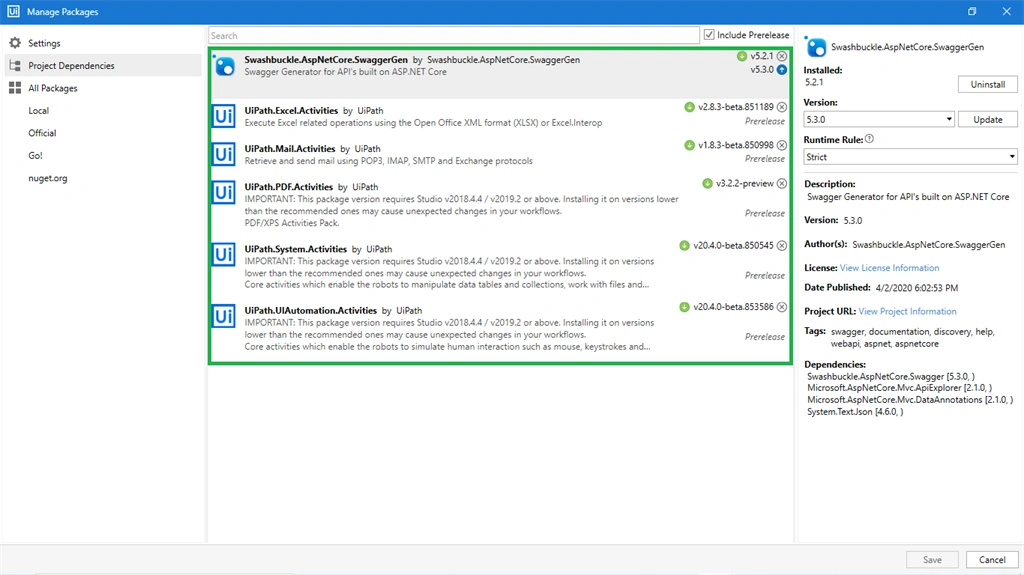1024x575 pixels.
Task: Select Official package feed
Action: coord(42,133)
